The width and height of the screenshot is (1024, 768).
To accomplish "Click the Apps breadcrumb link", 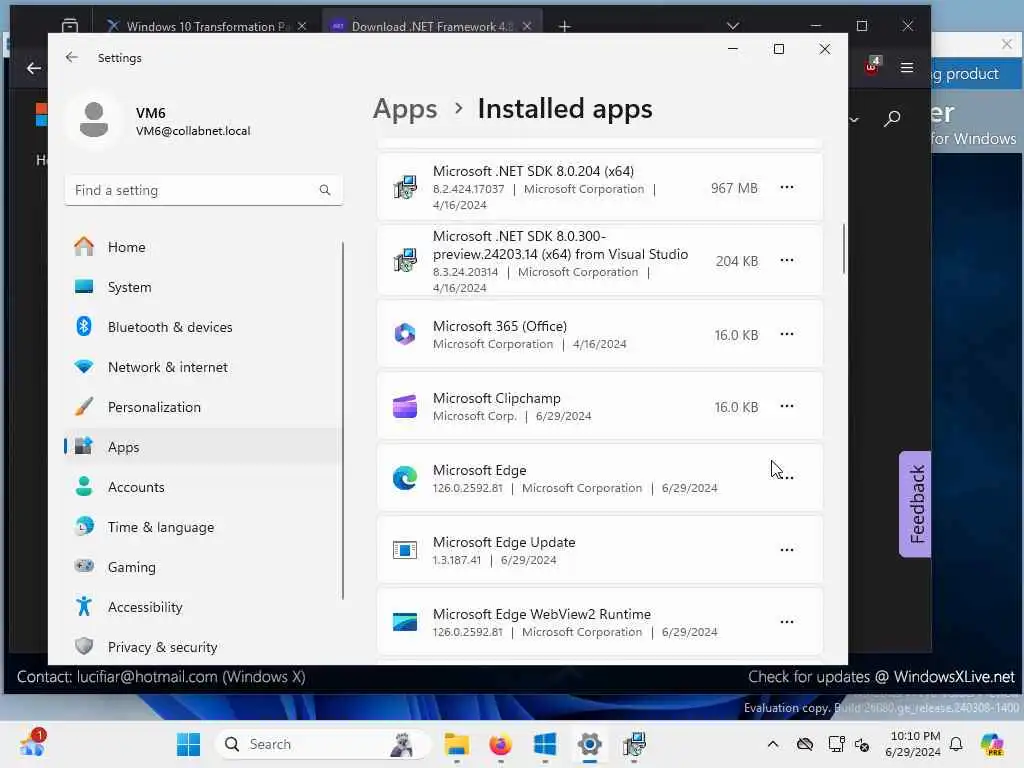I will (x=405, y=109).
